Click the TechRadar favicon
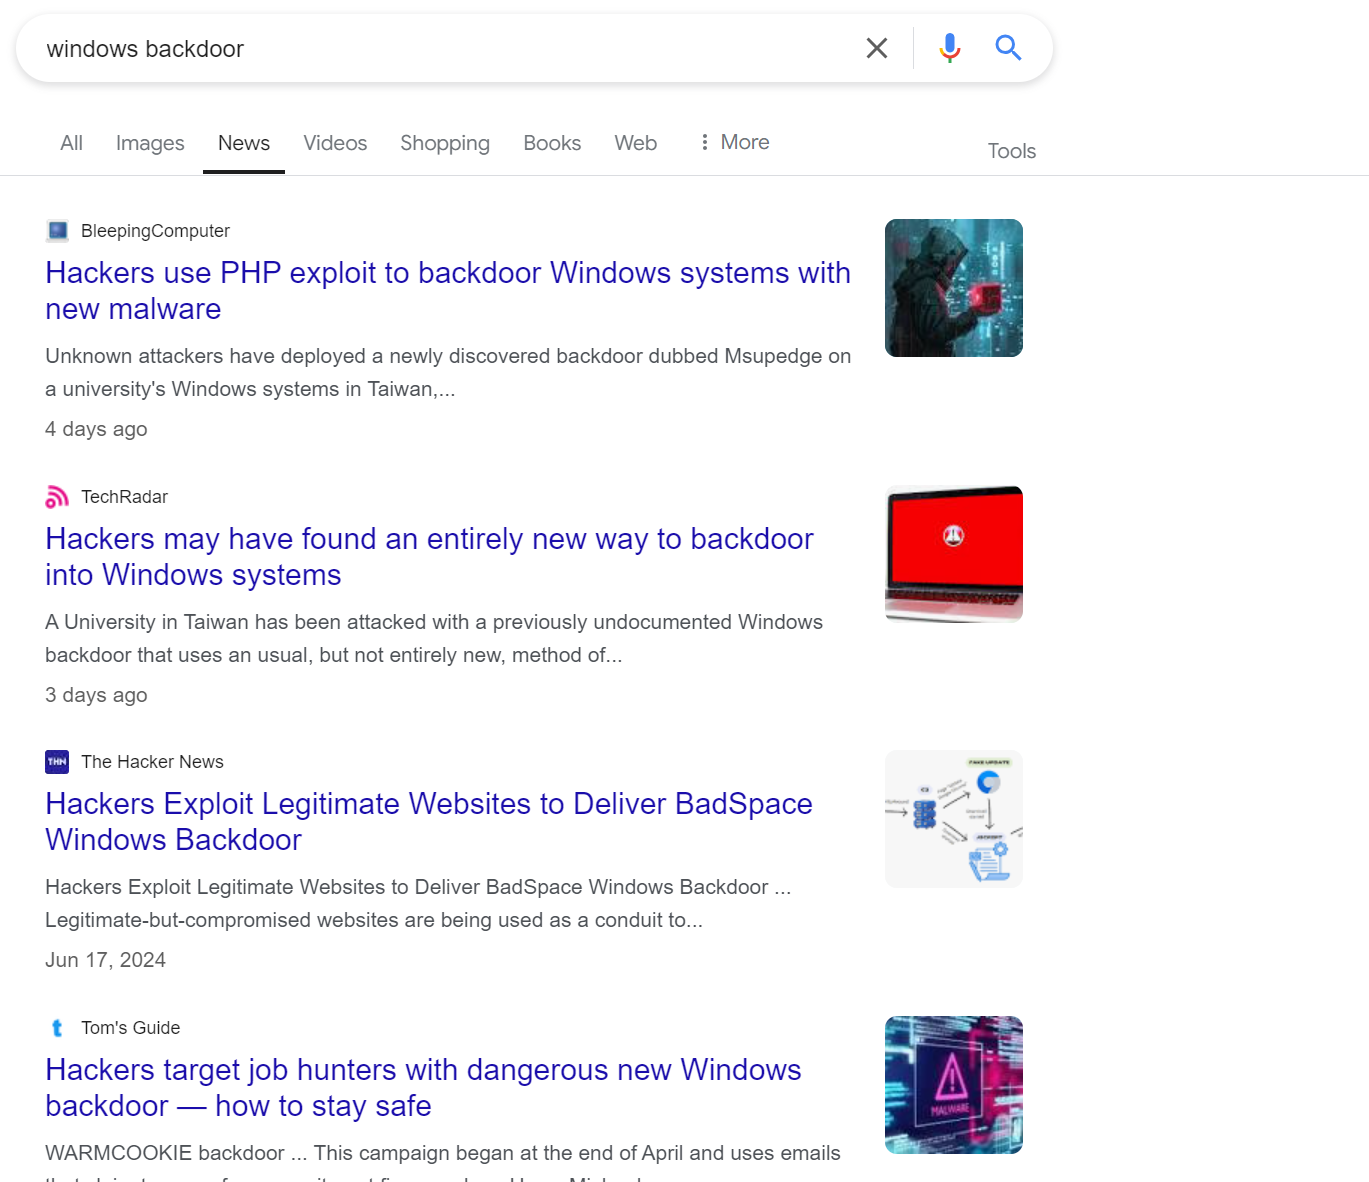 (57, 497)
